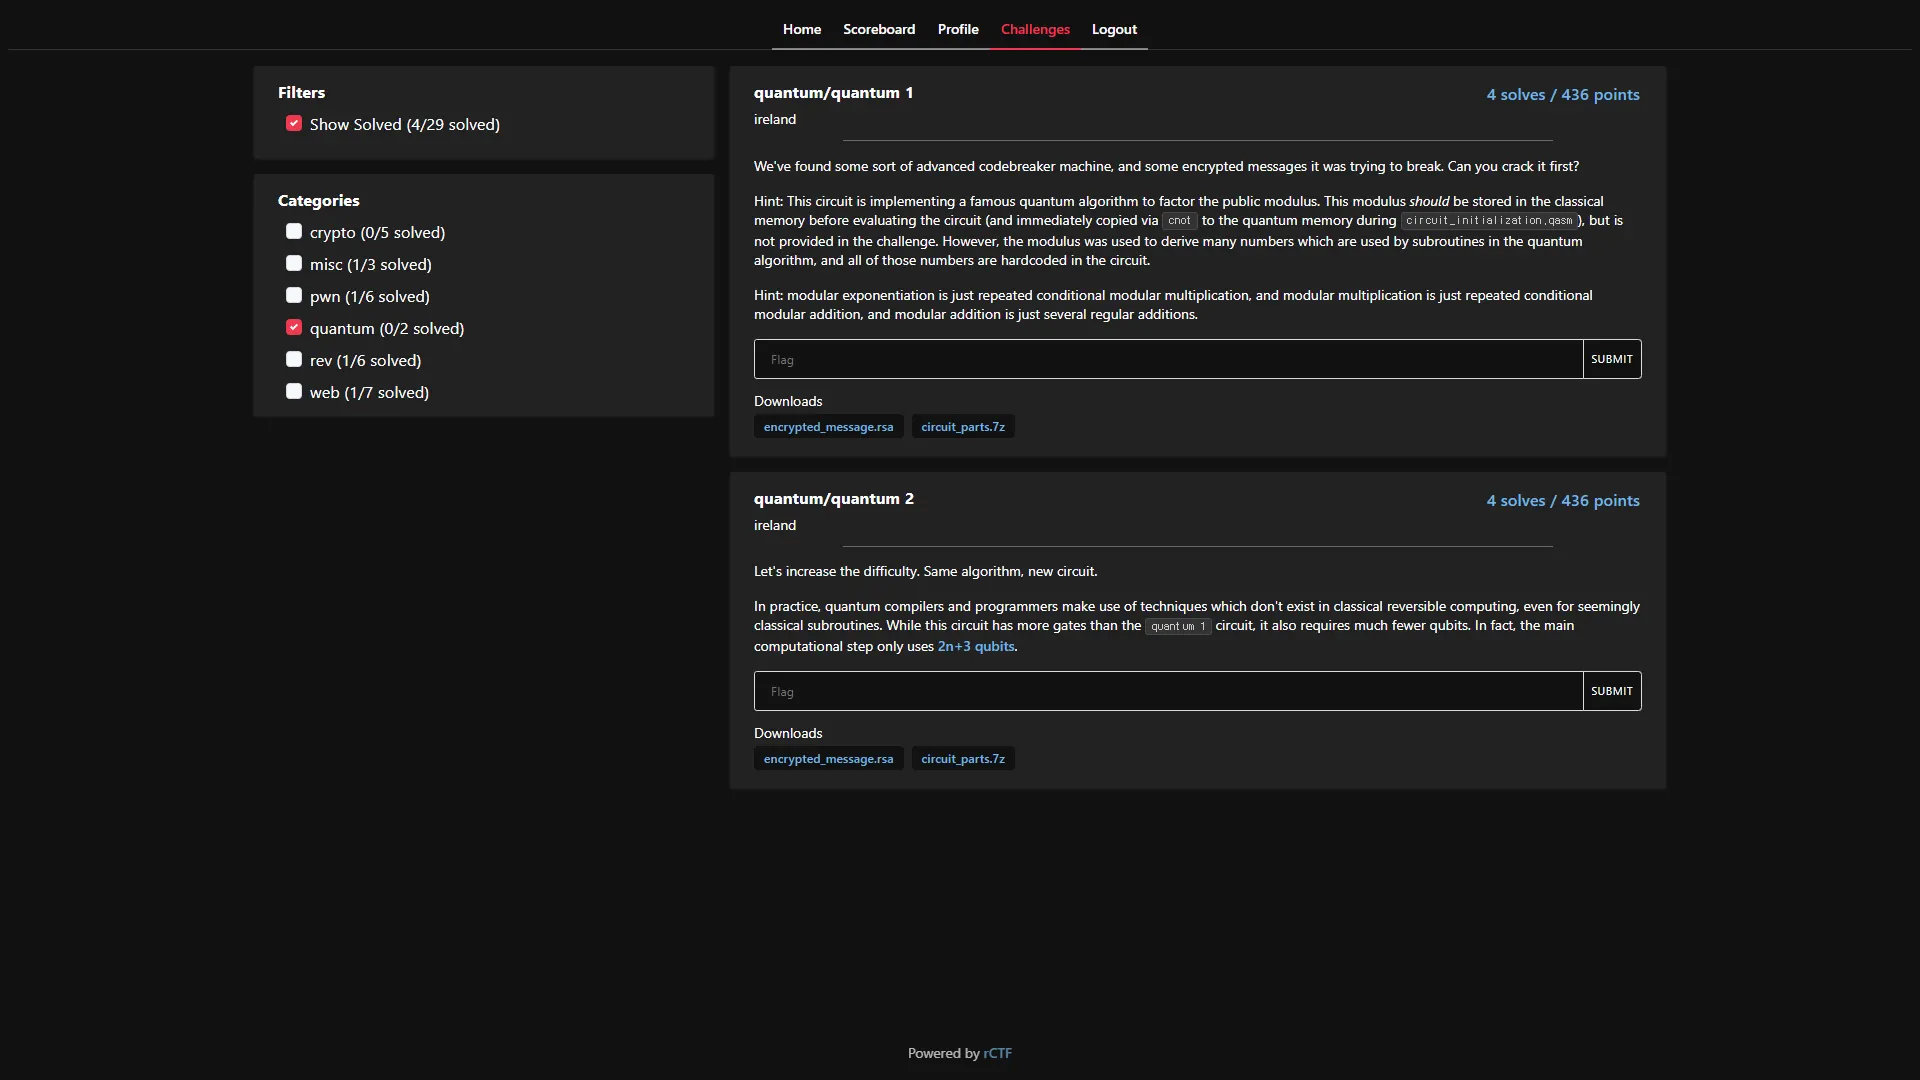This screenshot has width=1920, height=1080.
Task: Open the 2n+3 qubits link
Action: [975, 646]
